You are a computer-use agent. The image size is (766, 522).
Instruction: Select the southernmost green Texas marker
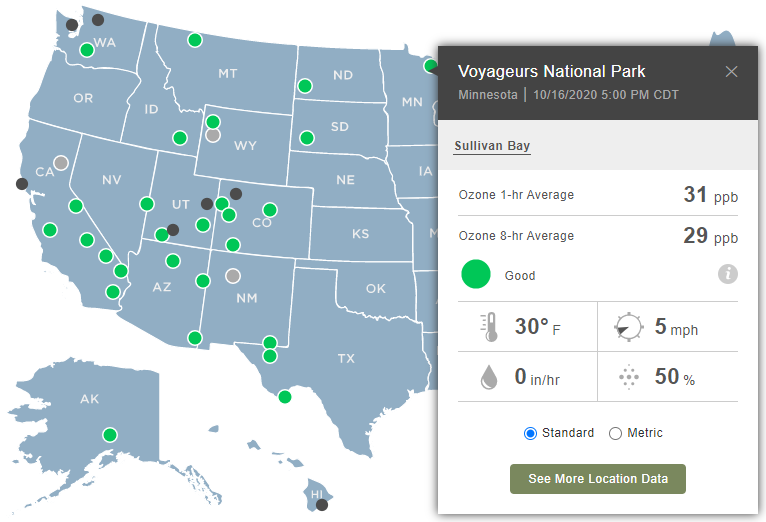point(285,397)
